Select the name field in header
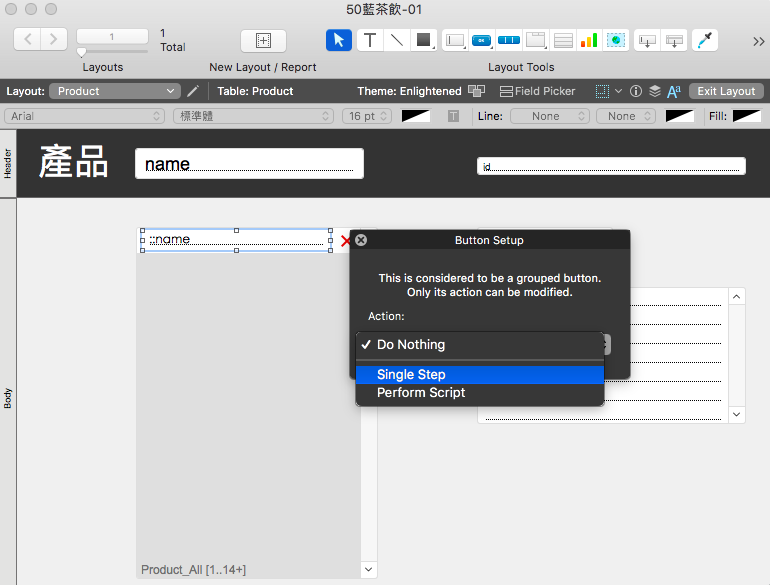 pyautogui.click(x=249, y=164)
